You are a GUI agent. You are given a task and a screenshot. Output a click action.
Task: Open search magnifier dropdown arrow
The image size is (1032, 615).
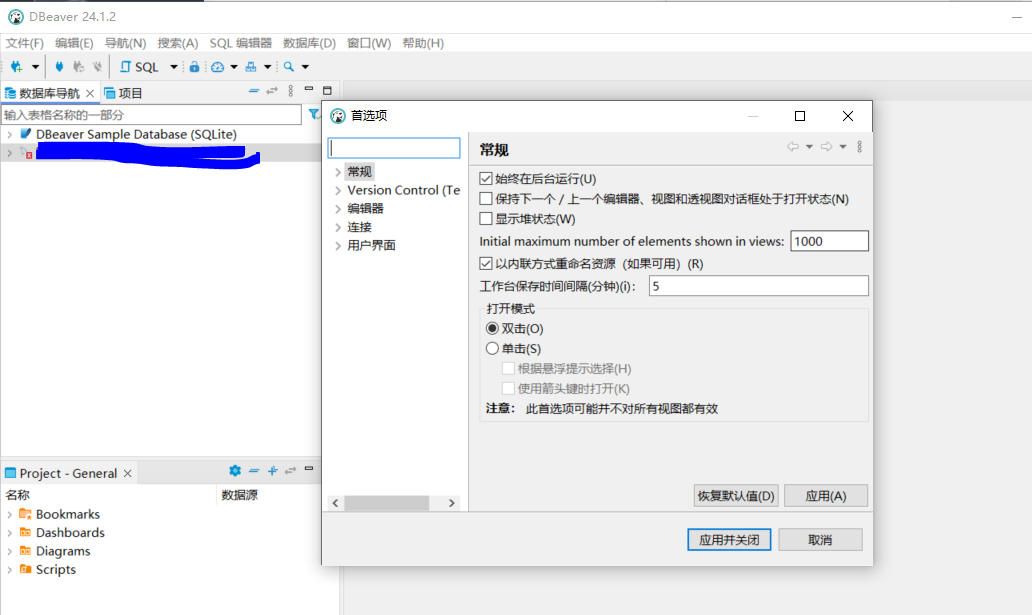305,67
